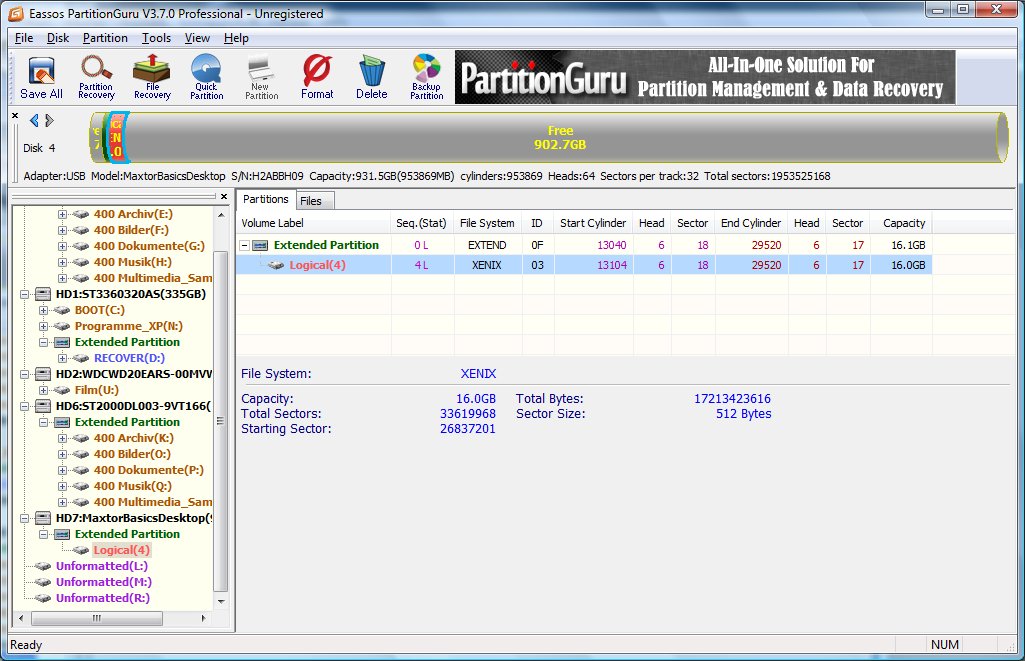Open the Partition menu
The width and height of the screenshot is (1025, 661).
(105, 38)
